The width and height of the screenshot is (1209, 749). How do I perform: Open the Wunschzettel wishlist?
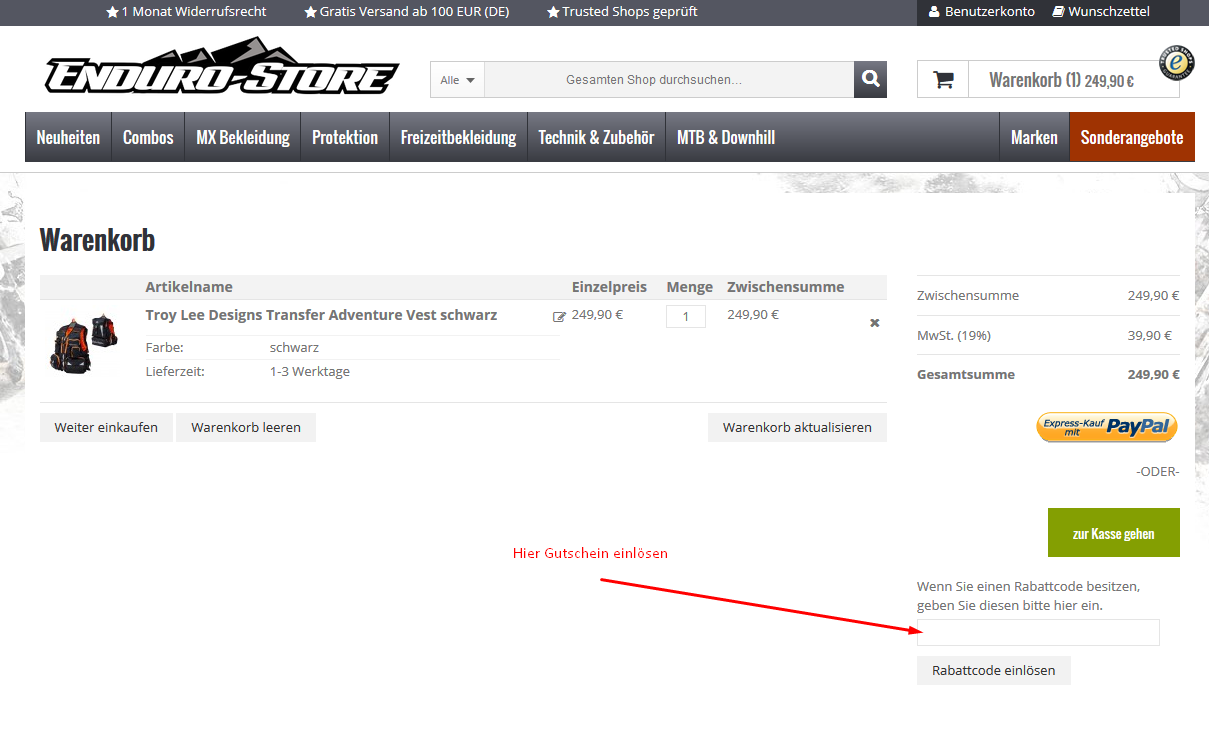click(1101, 12)
